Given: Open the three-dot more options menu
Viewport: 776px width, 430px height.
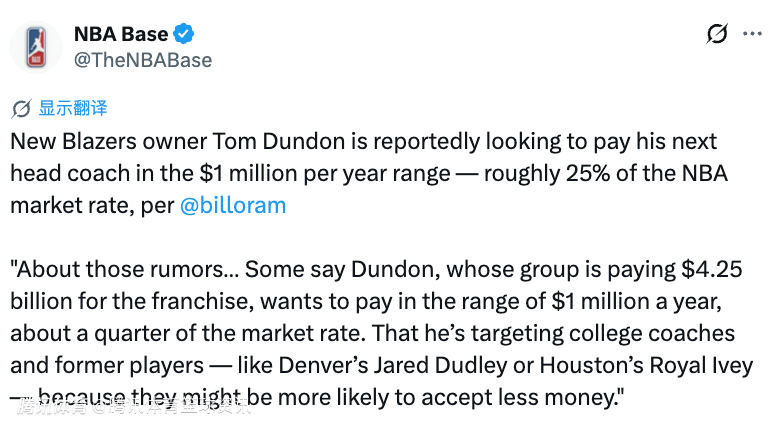Looking at the screenshot, I should pos(752,34).
